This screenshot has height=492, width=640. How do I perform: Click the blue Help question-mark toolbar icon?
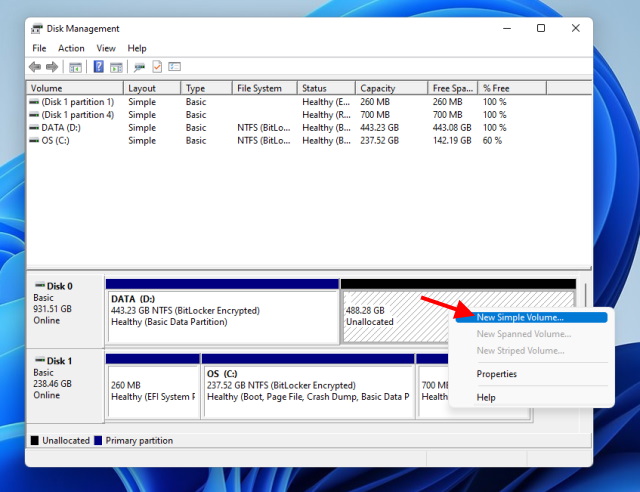point(98,67)
